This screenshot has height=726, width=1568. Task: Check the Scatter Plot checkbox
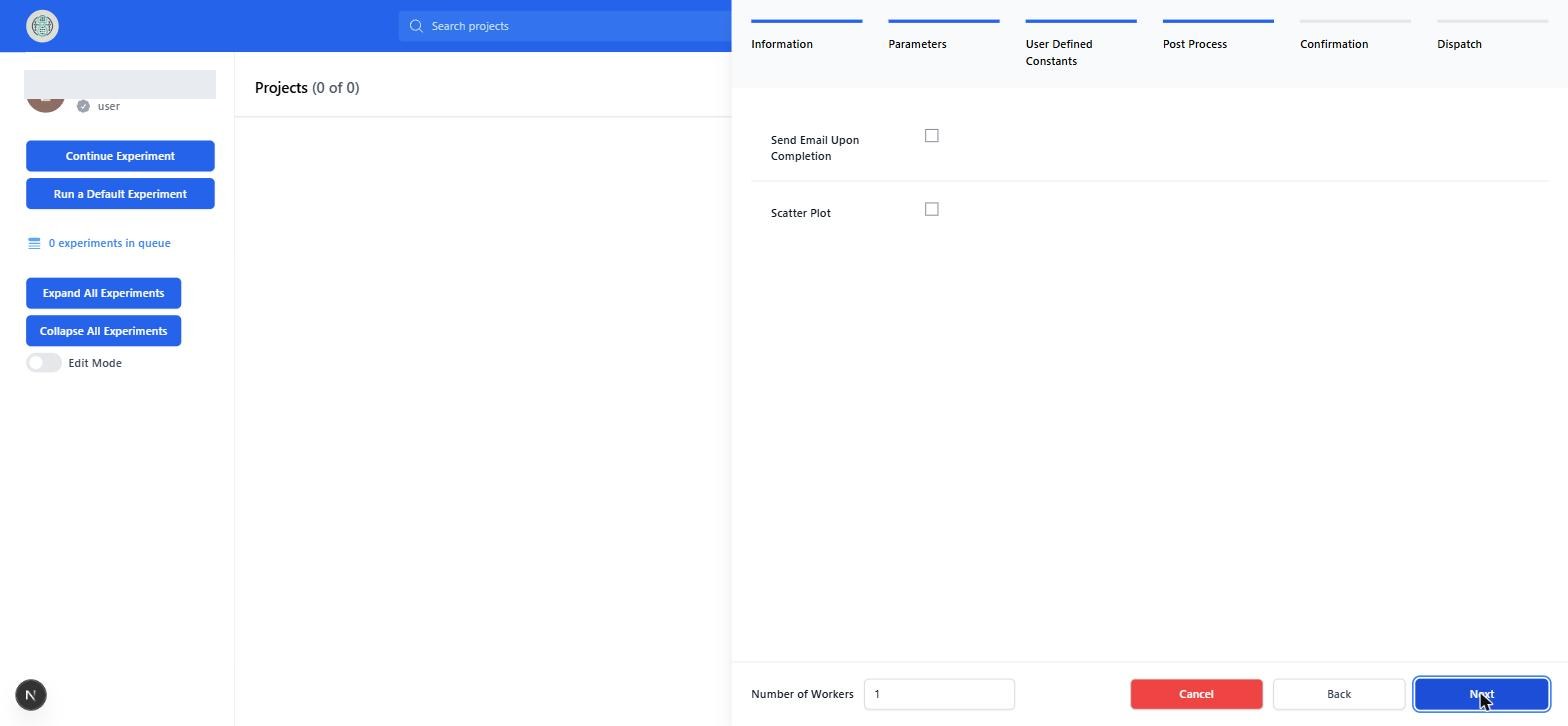point(932,209)
